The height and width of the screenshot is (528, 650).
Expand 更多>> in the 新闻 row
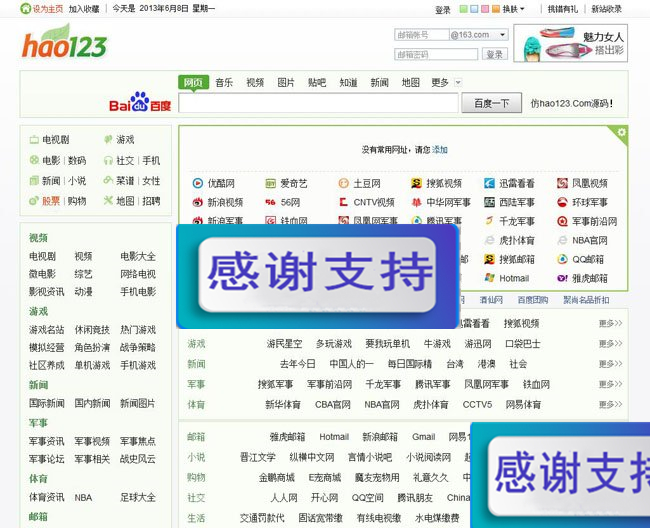tap(610, 364)
